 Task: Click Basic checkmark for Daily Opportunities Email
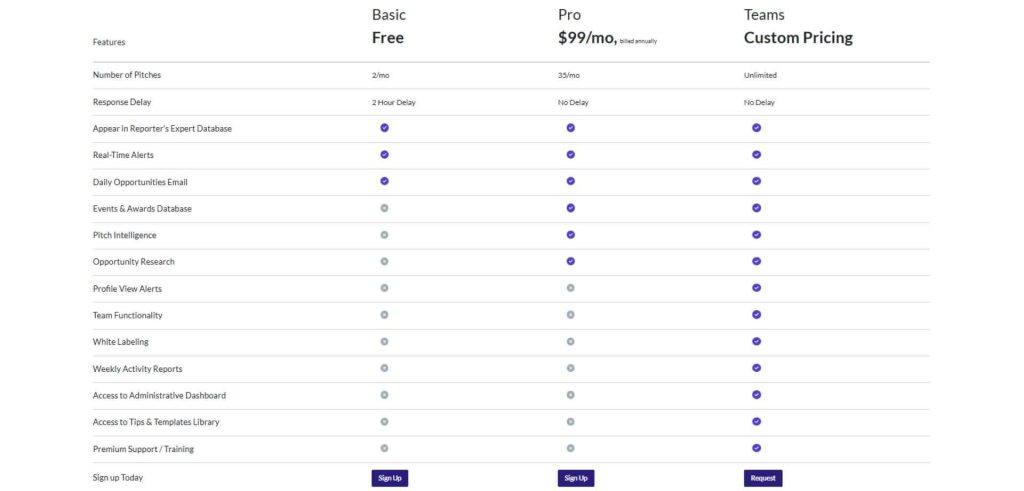pyautogui.click(x=384, y=181)
